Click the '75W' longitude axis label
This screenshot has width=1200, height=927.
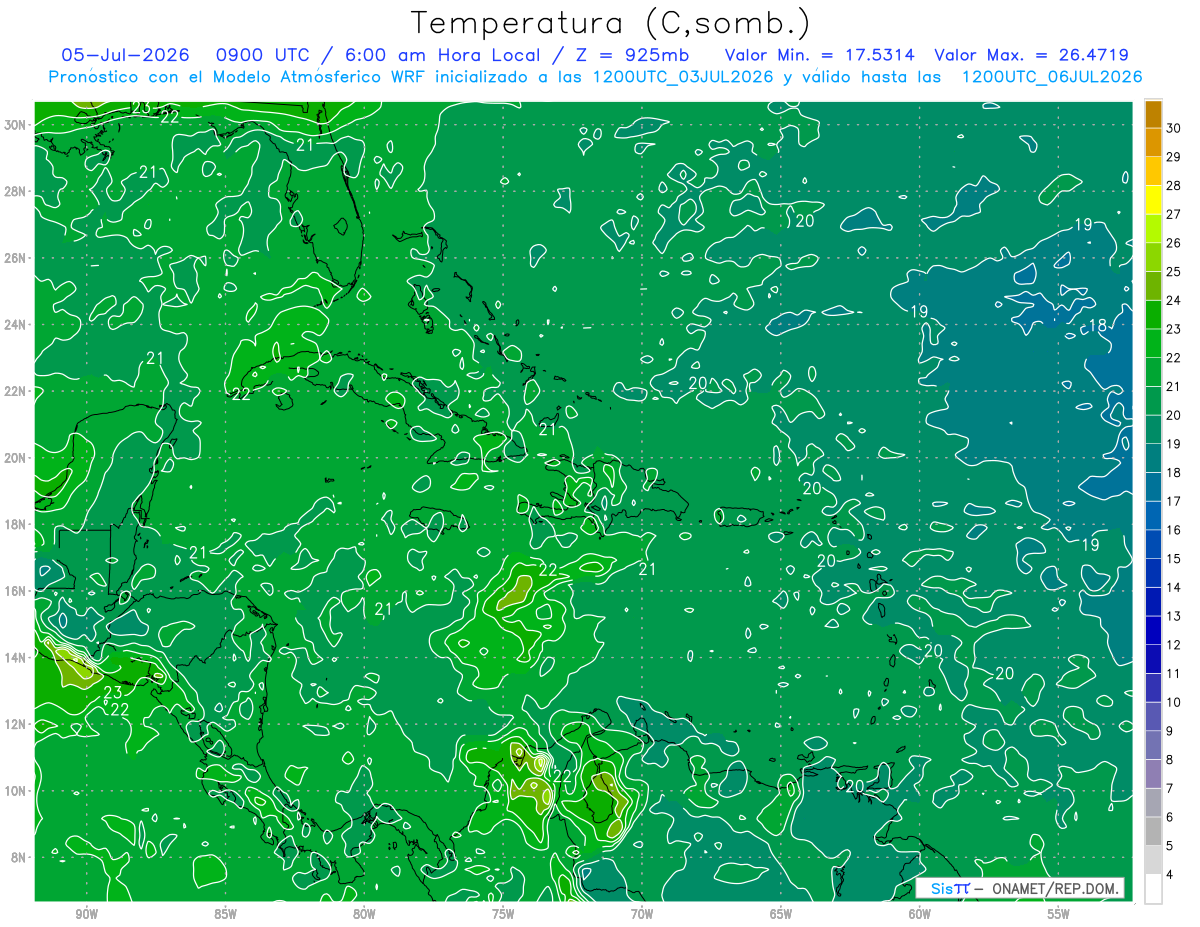pos(503,914)
